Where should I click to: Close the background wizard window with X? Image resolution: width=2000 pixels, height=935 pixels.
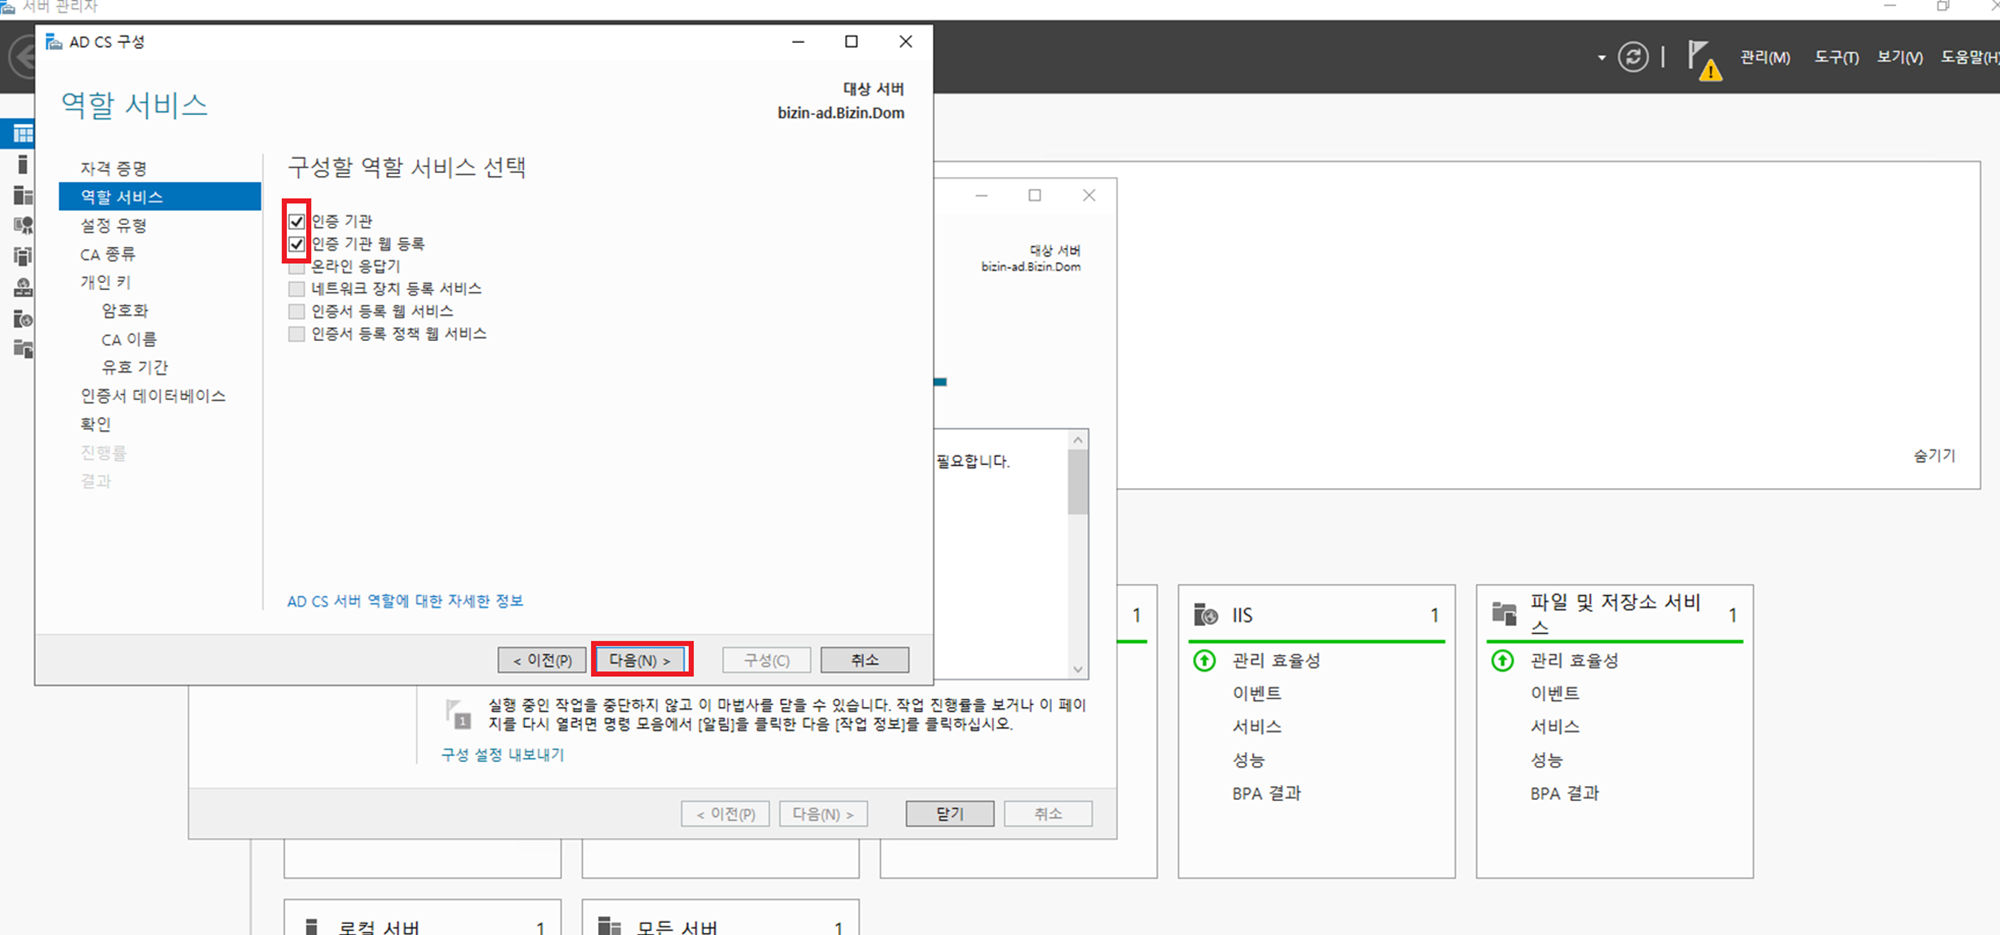pyautogui.click(x=1089, y=195)
